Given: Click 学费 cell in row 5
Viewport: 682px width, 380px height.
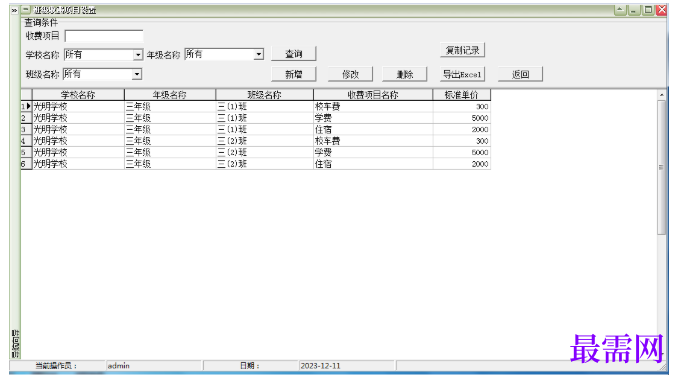Looking at the screenshot, I should point(373,152).
